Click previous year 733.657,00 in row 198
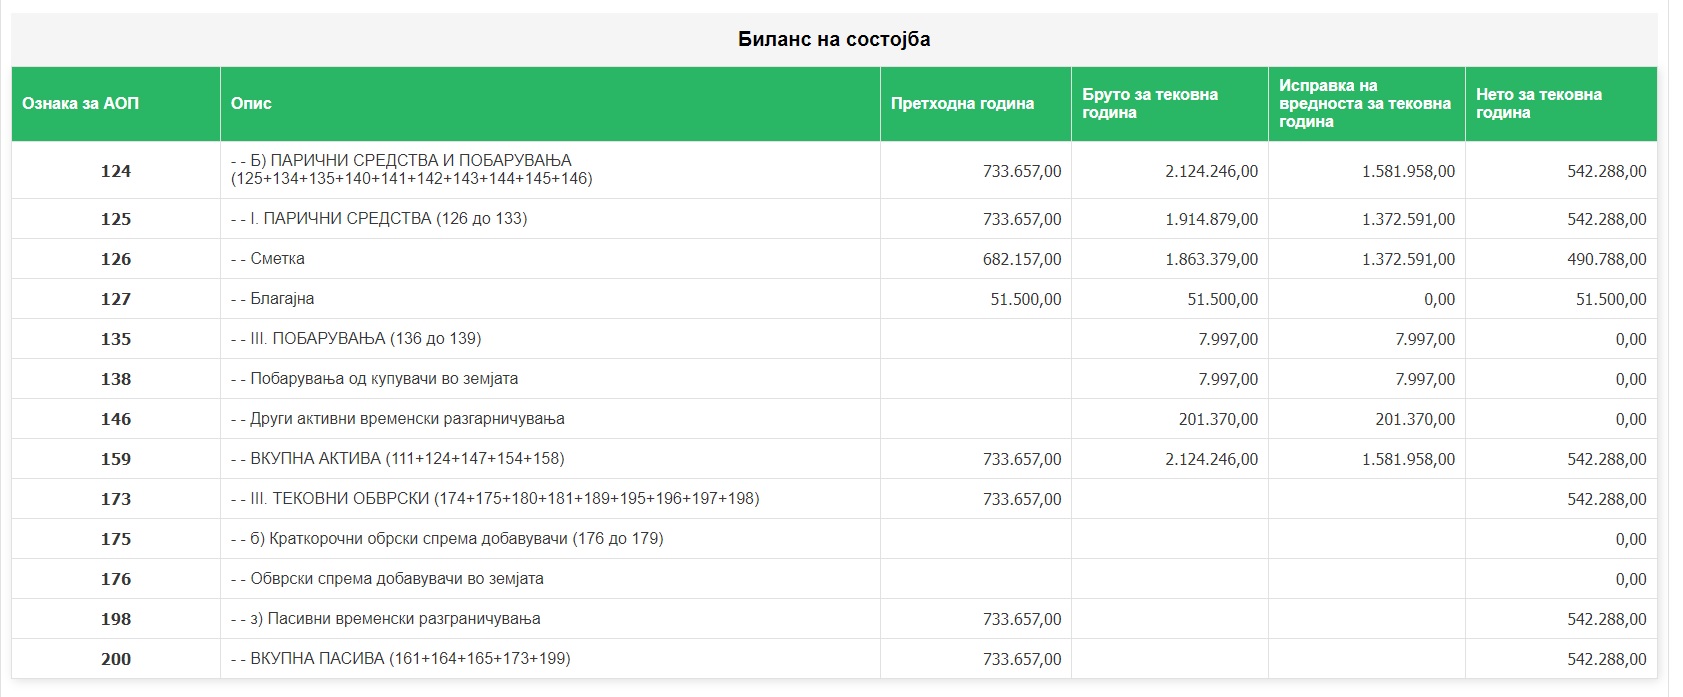 (x=1022, y=619)
